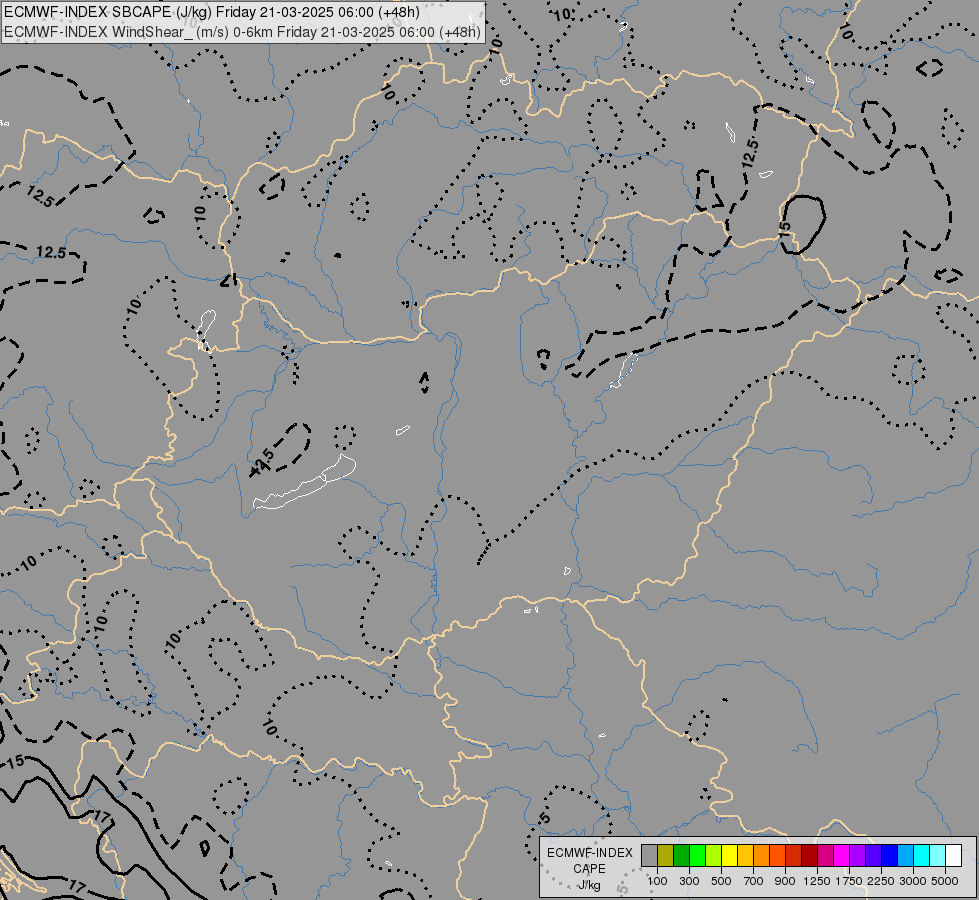The height and width of the screenshot is (900, 979).
Task: Click the "CAPE" word in the legend box
Action: [589, 869]
